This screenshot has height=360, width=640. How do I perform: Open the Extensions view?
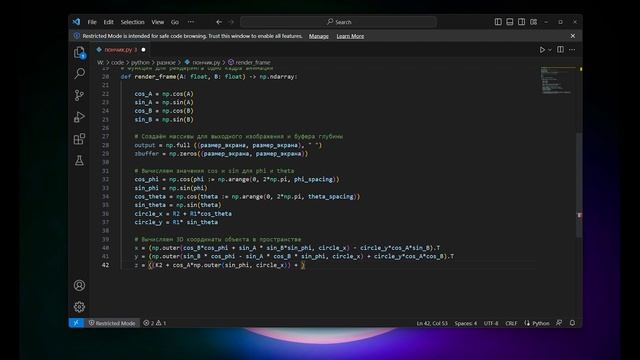coord(79,139)
